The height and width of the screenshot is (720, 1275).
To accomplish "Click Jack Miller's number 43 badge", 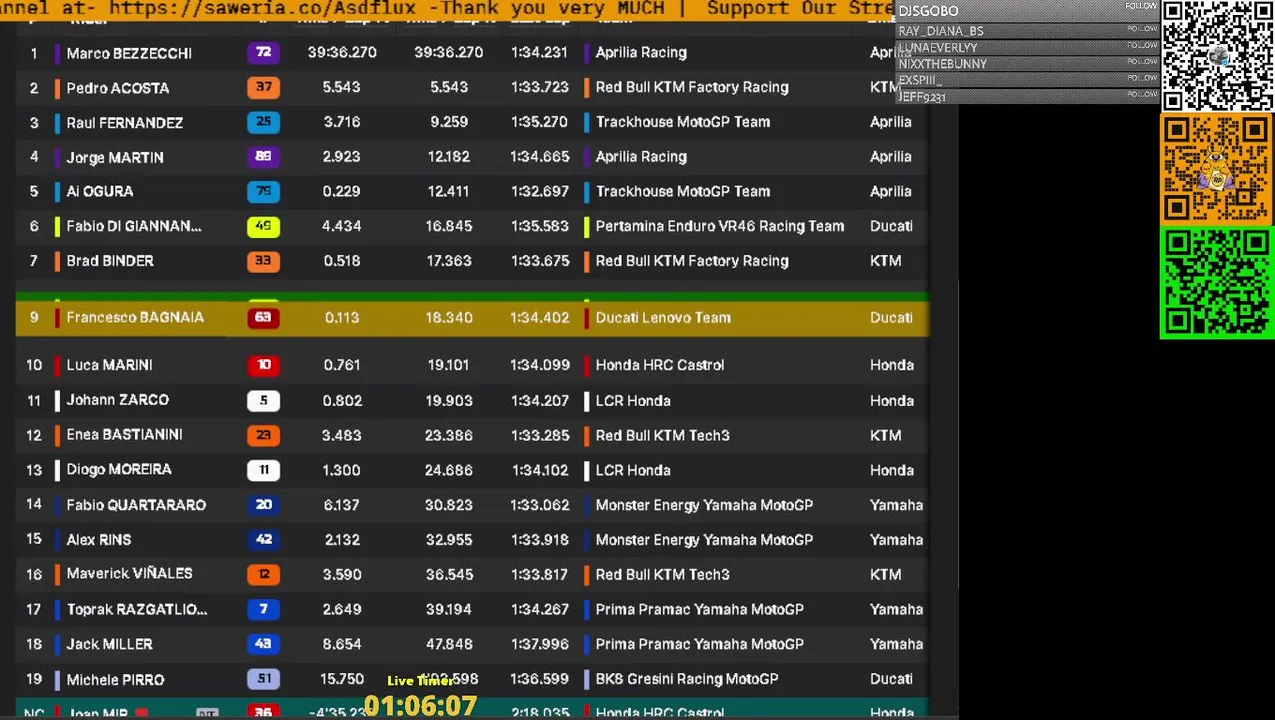I will (x=264, y=644).
